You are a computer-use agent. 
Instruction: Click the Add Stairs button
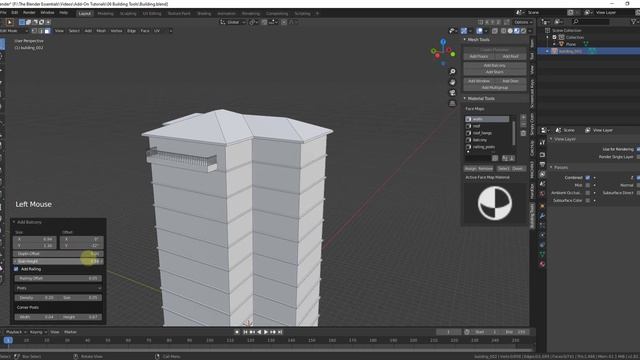click(x=494, y=72)
